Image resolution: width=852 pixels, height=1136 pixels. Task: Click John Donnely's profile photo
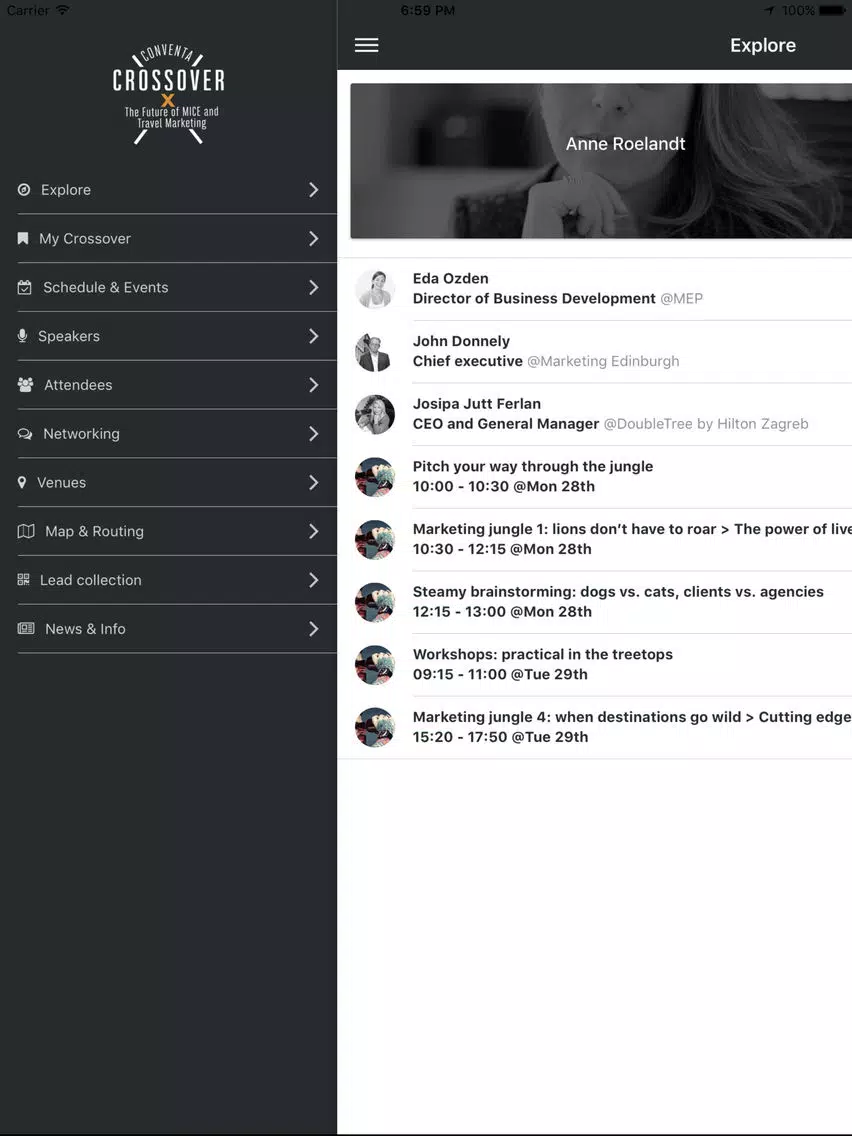tap(375, 352)
